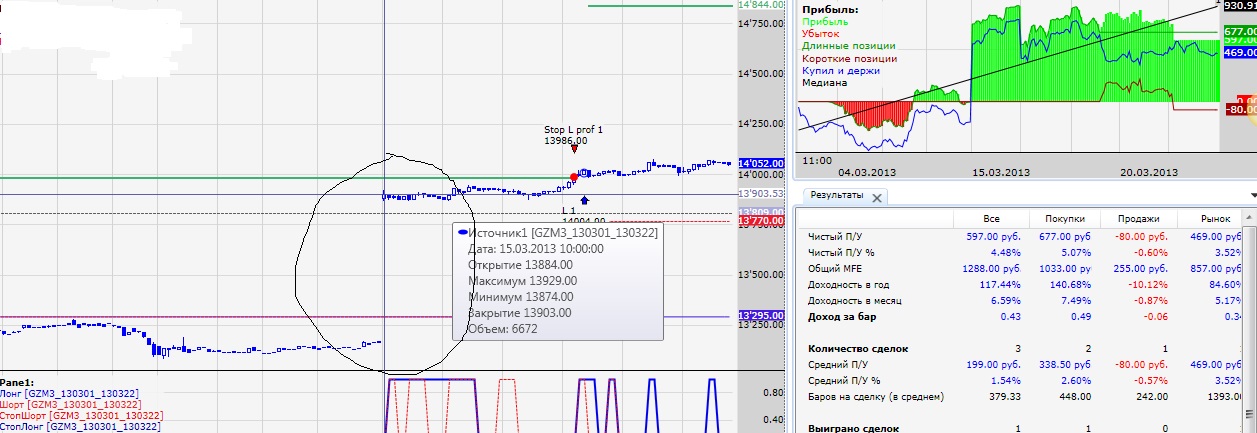This screenshot has width=1257, height=433.
Task: Select the Шорт series in Pane1 legend
Action: 69,404
